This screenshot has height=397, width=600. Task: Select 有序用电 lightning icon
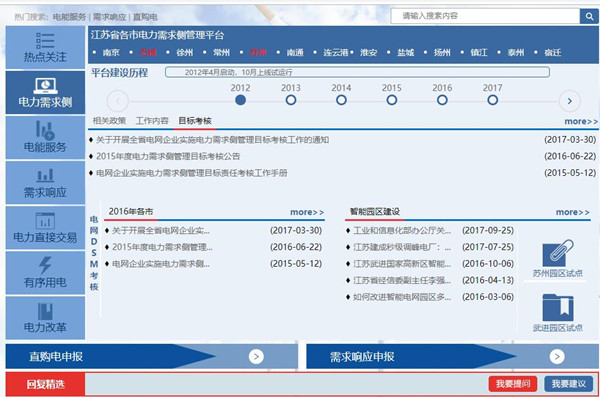(45, 265)
